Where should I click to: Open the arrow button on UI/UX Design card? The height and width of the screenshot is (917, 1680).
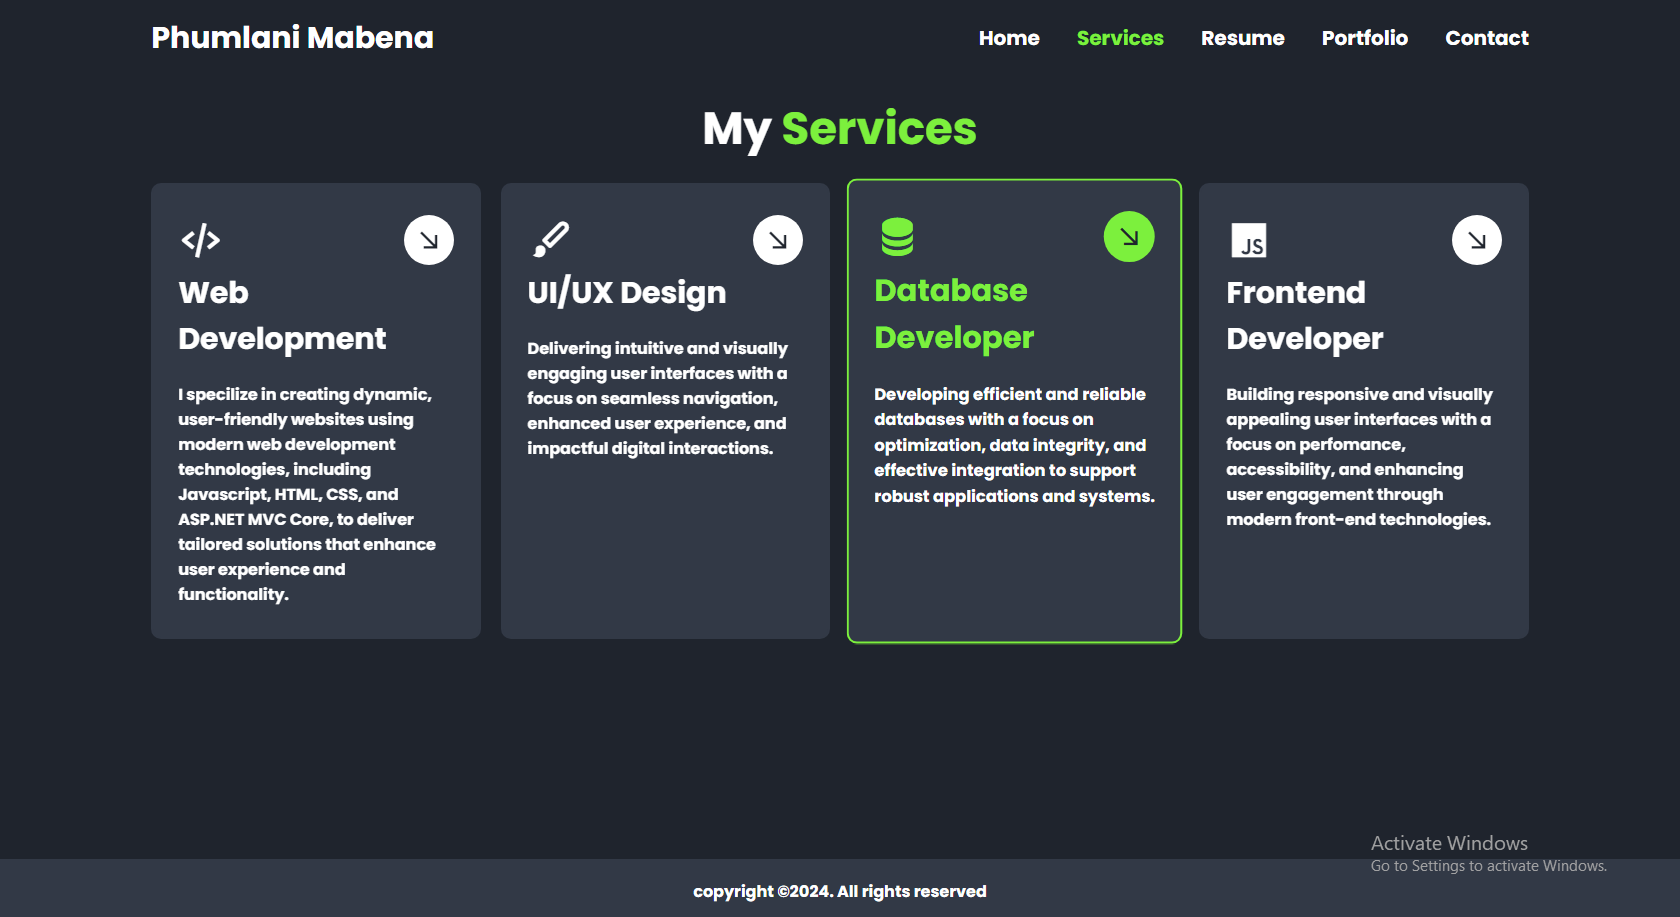pyautogui.click(x=778, y=240)
